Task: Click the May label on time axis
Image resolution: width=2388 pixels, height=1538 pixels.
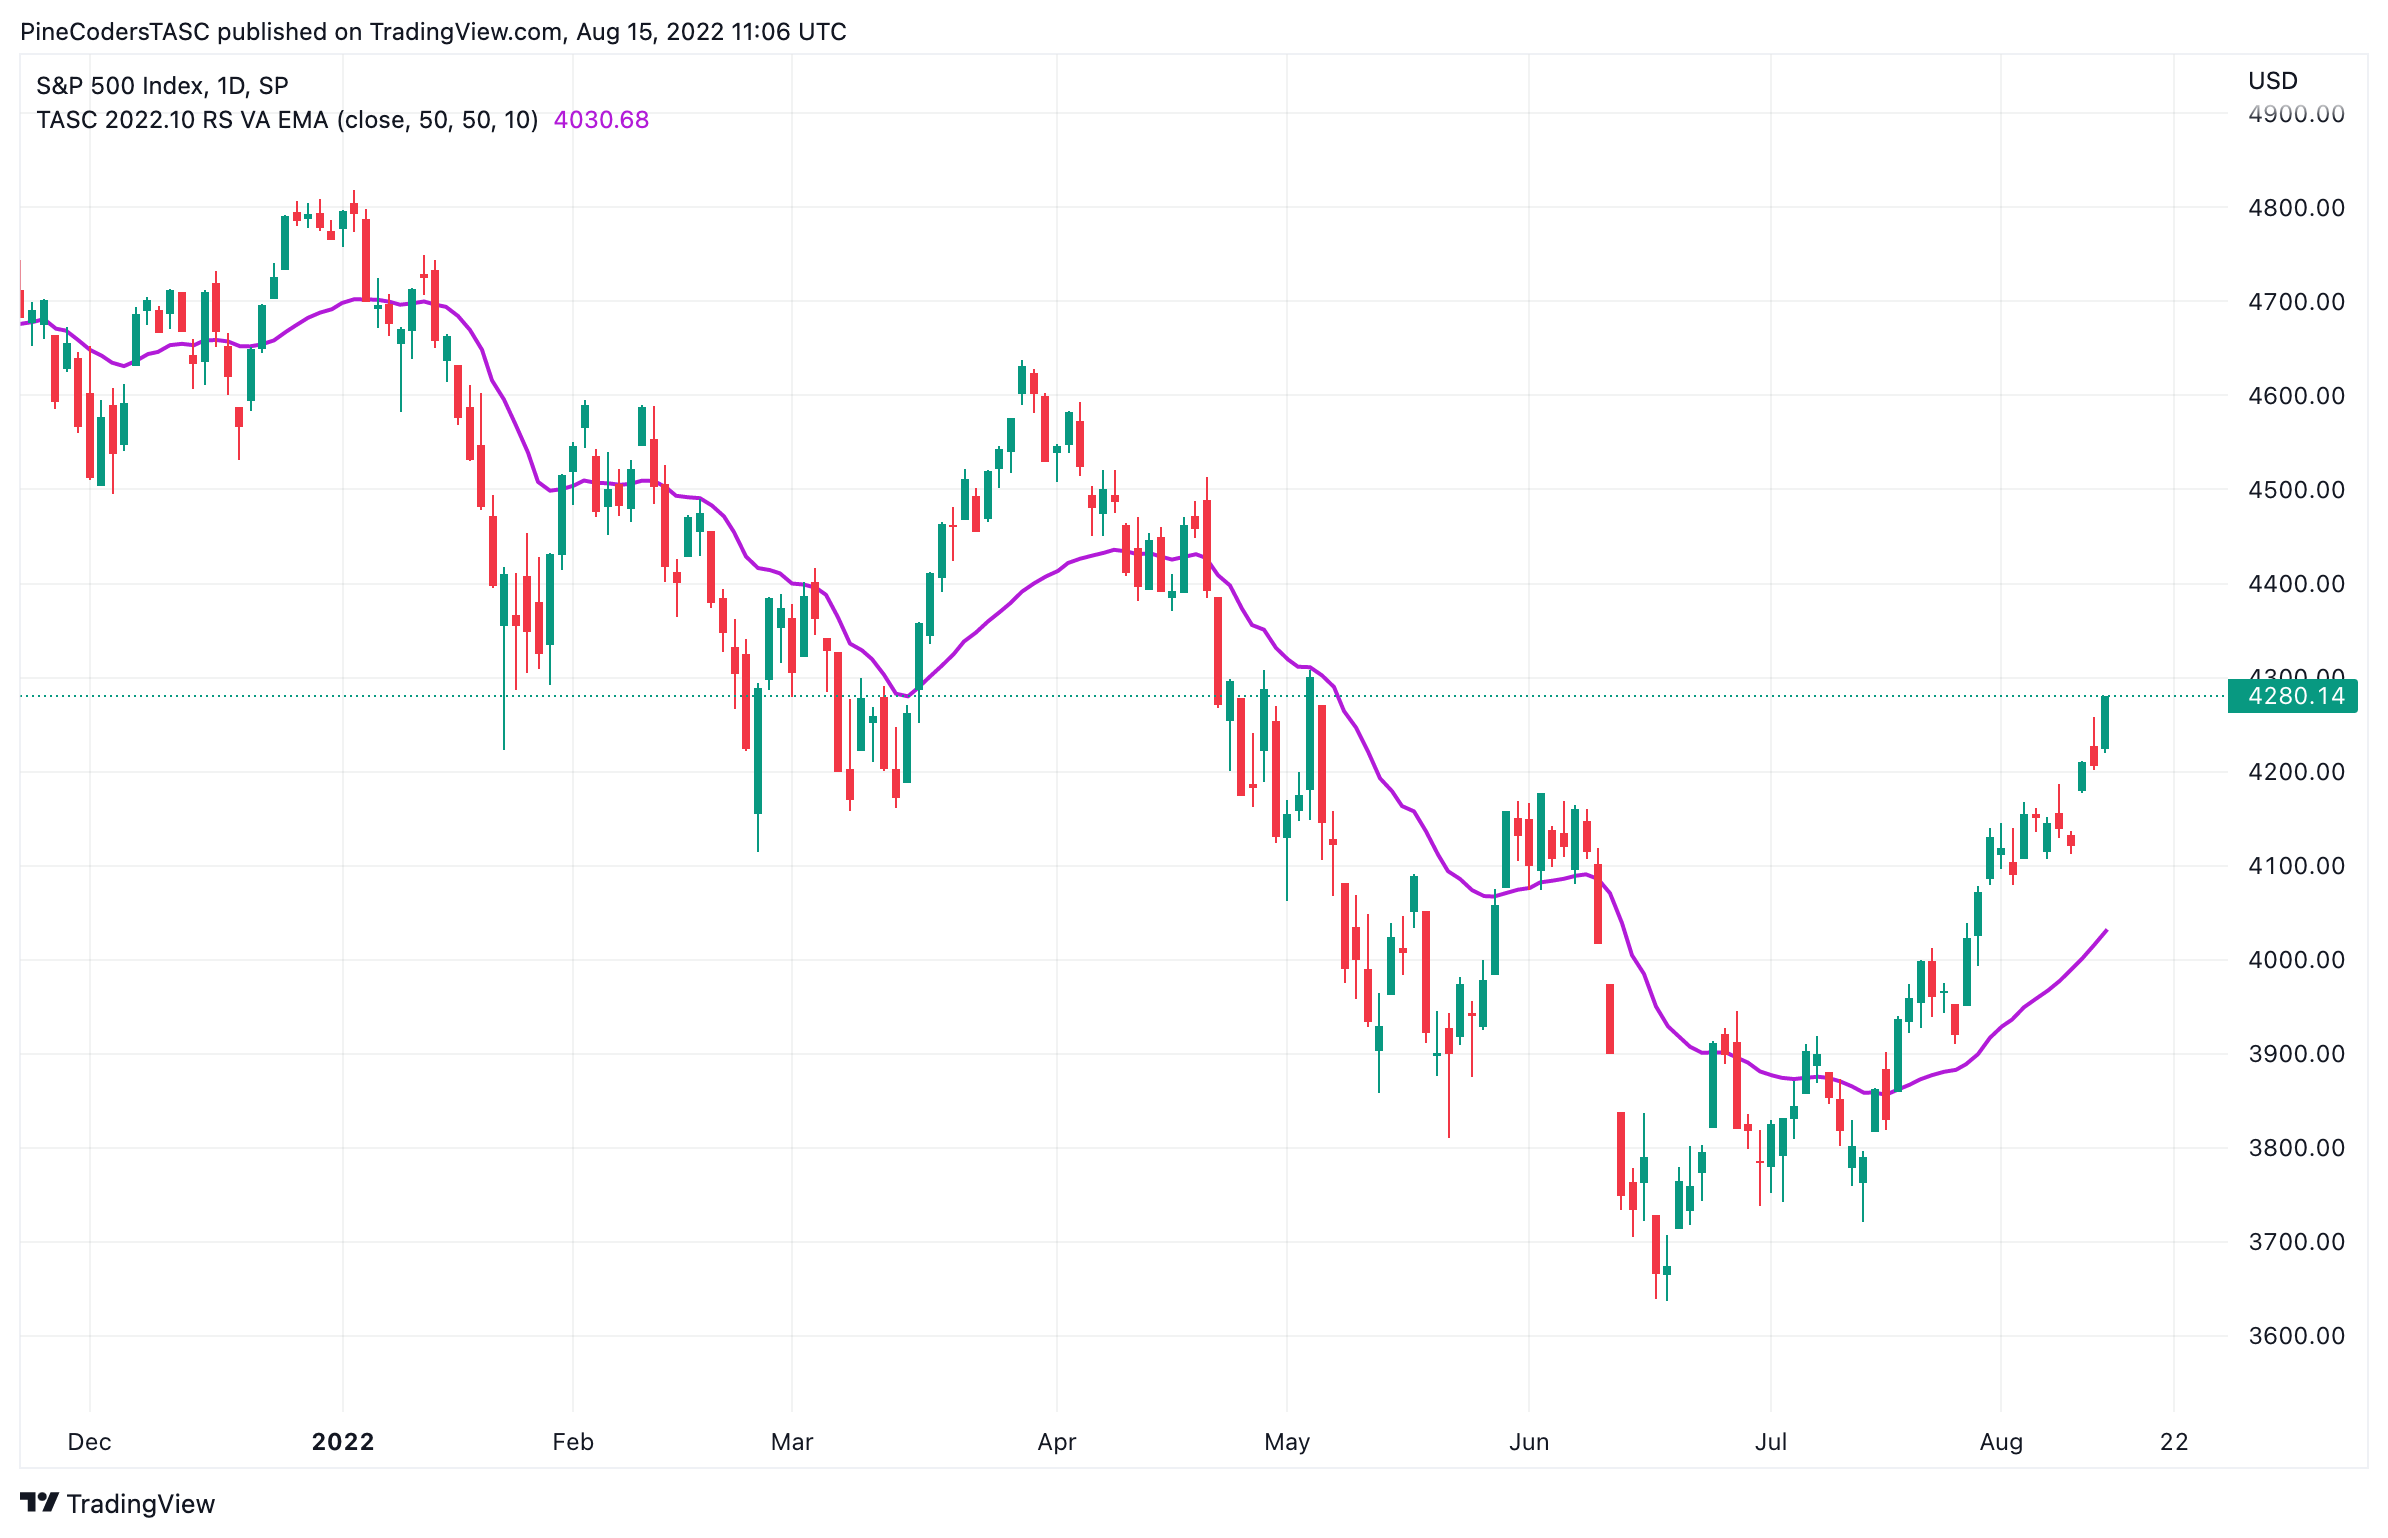Action: tap(1287, 1442)
